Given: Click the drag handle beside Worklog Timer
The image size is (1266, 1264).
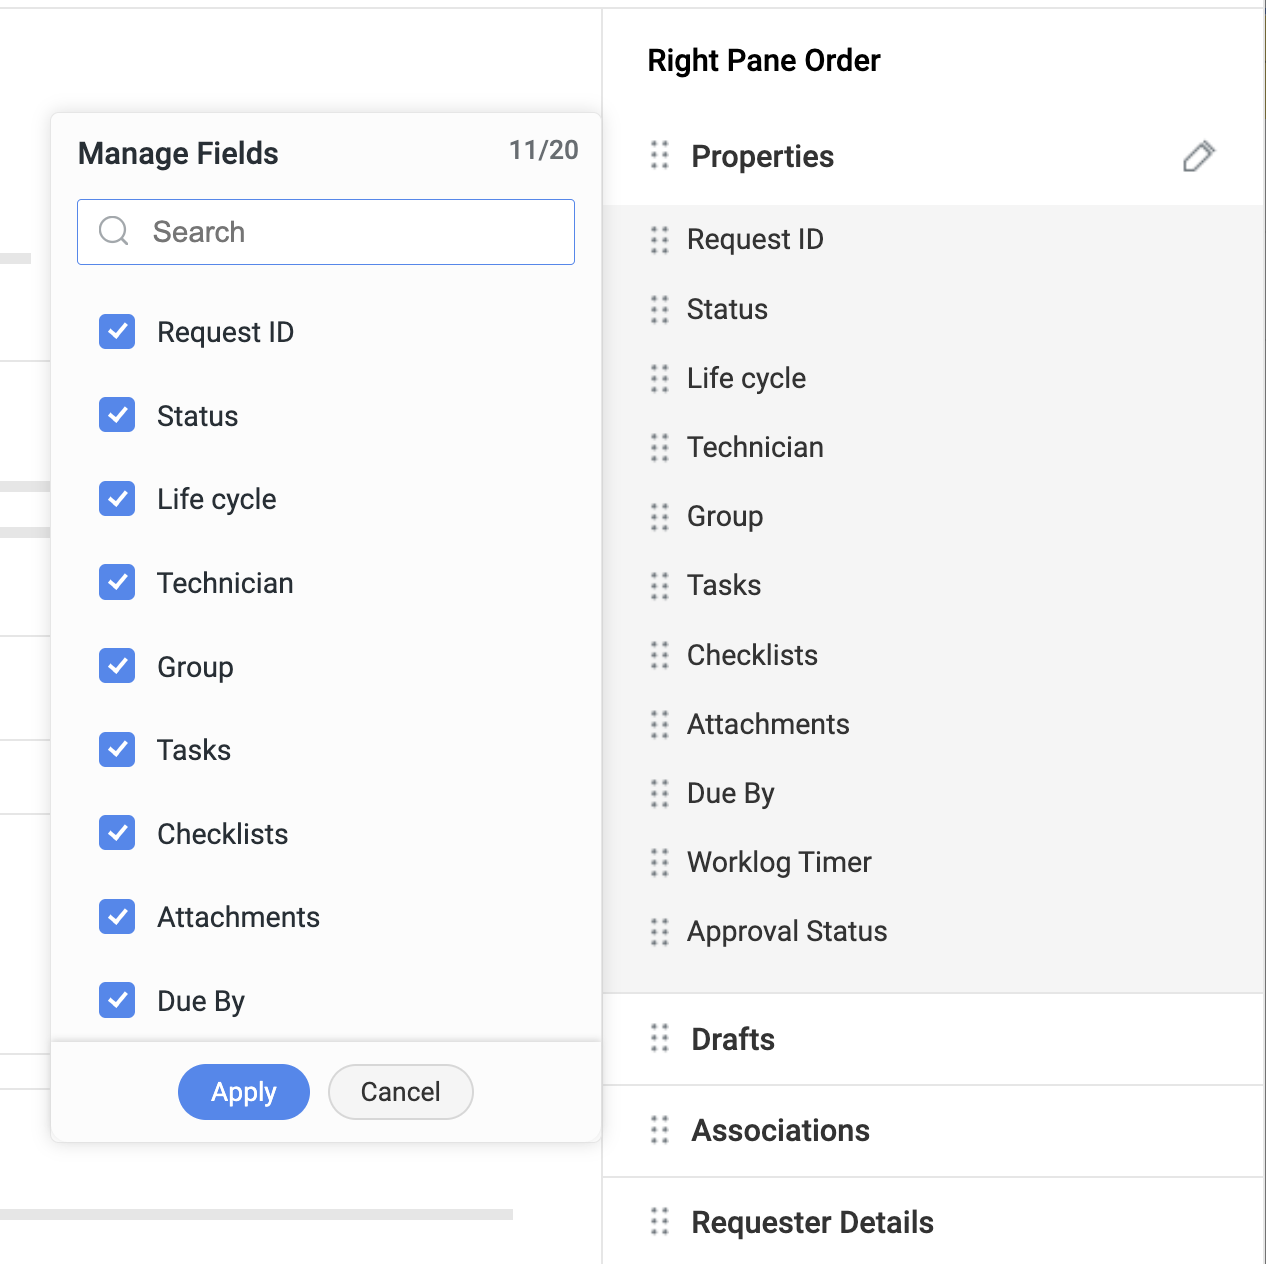Looking at the screenshot, I should (x=660, y=862).
